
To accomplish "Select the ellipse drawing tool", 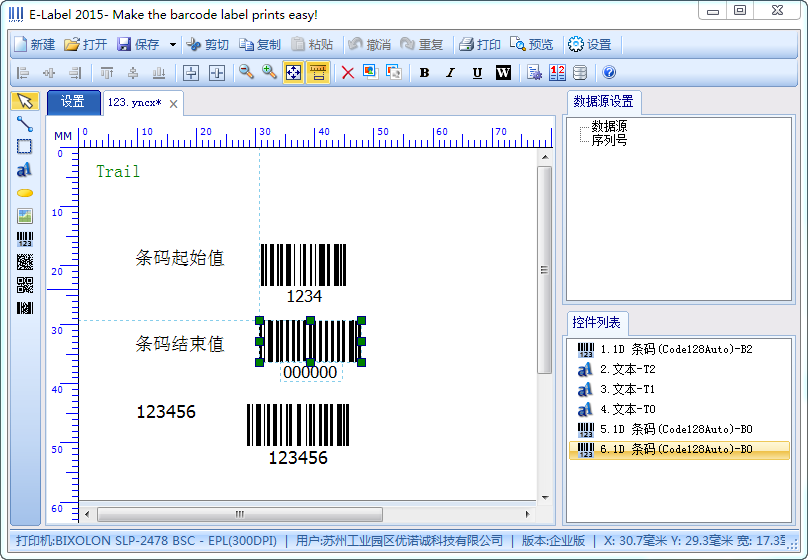I will coord(25,193).
